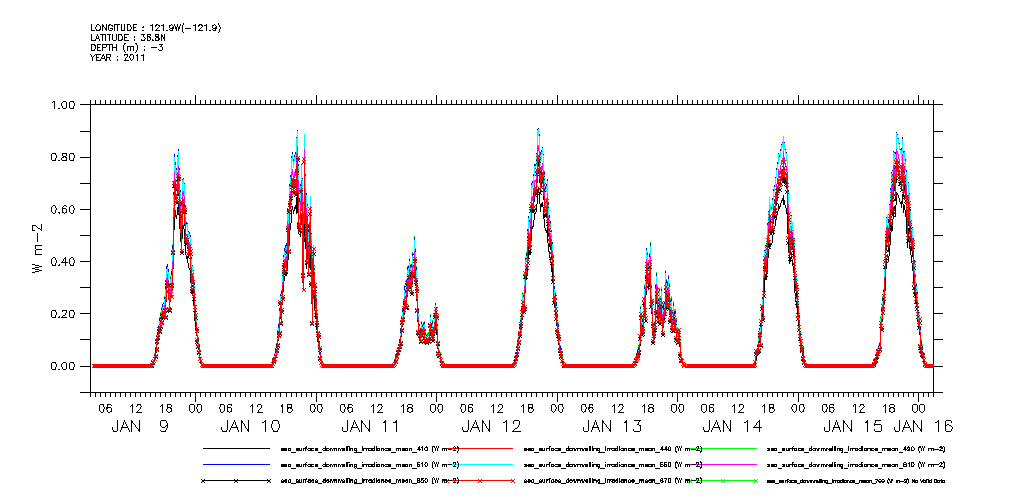Image resolution: width=1009 pixels, height=504 pixels.
Task: Click the red x-marked legend line sample
Action: point(478,481)
